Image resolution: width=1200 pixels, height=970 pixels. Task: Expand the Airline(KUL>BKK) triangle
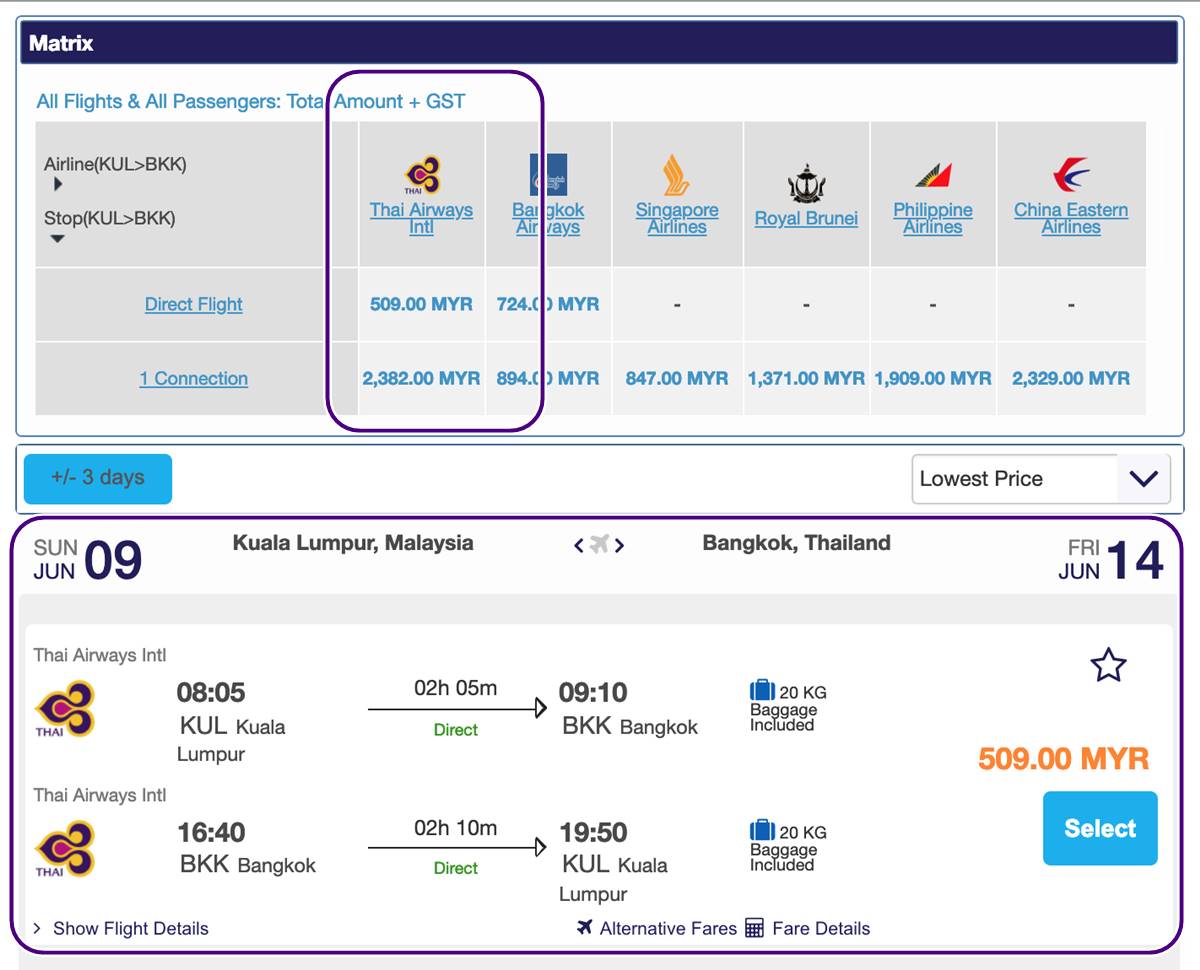pos(58,184)
